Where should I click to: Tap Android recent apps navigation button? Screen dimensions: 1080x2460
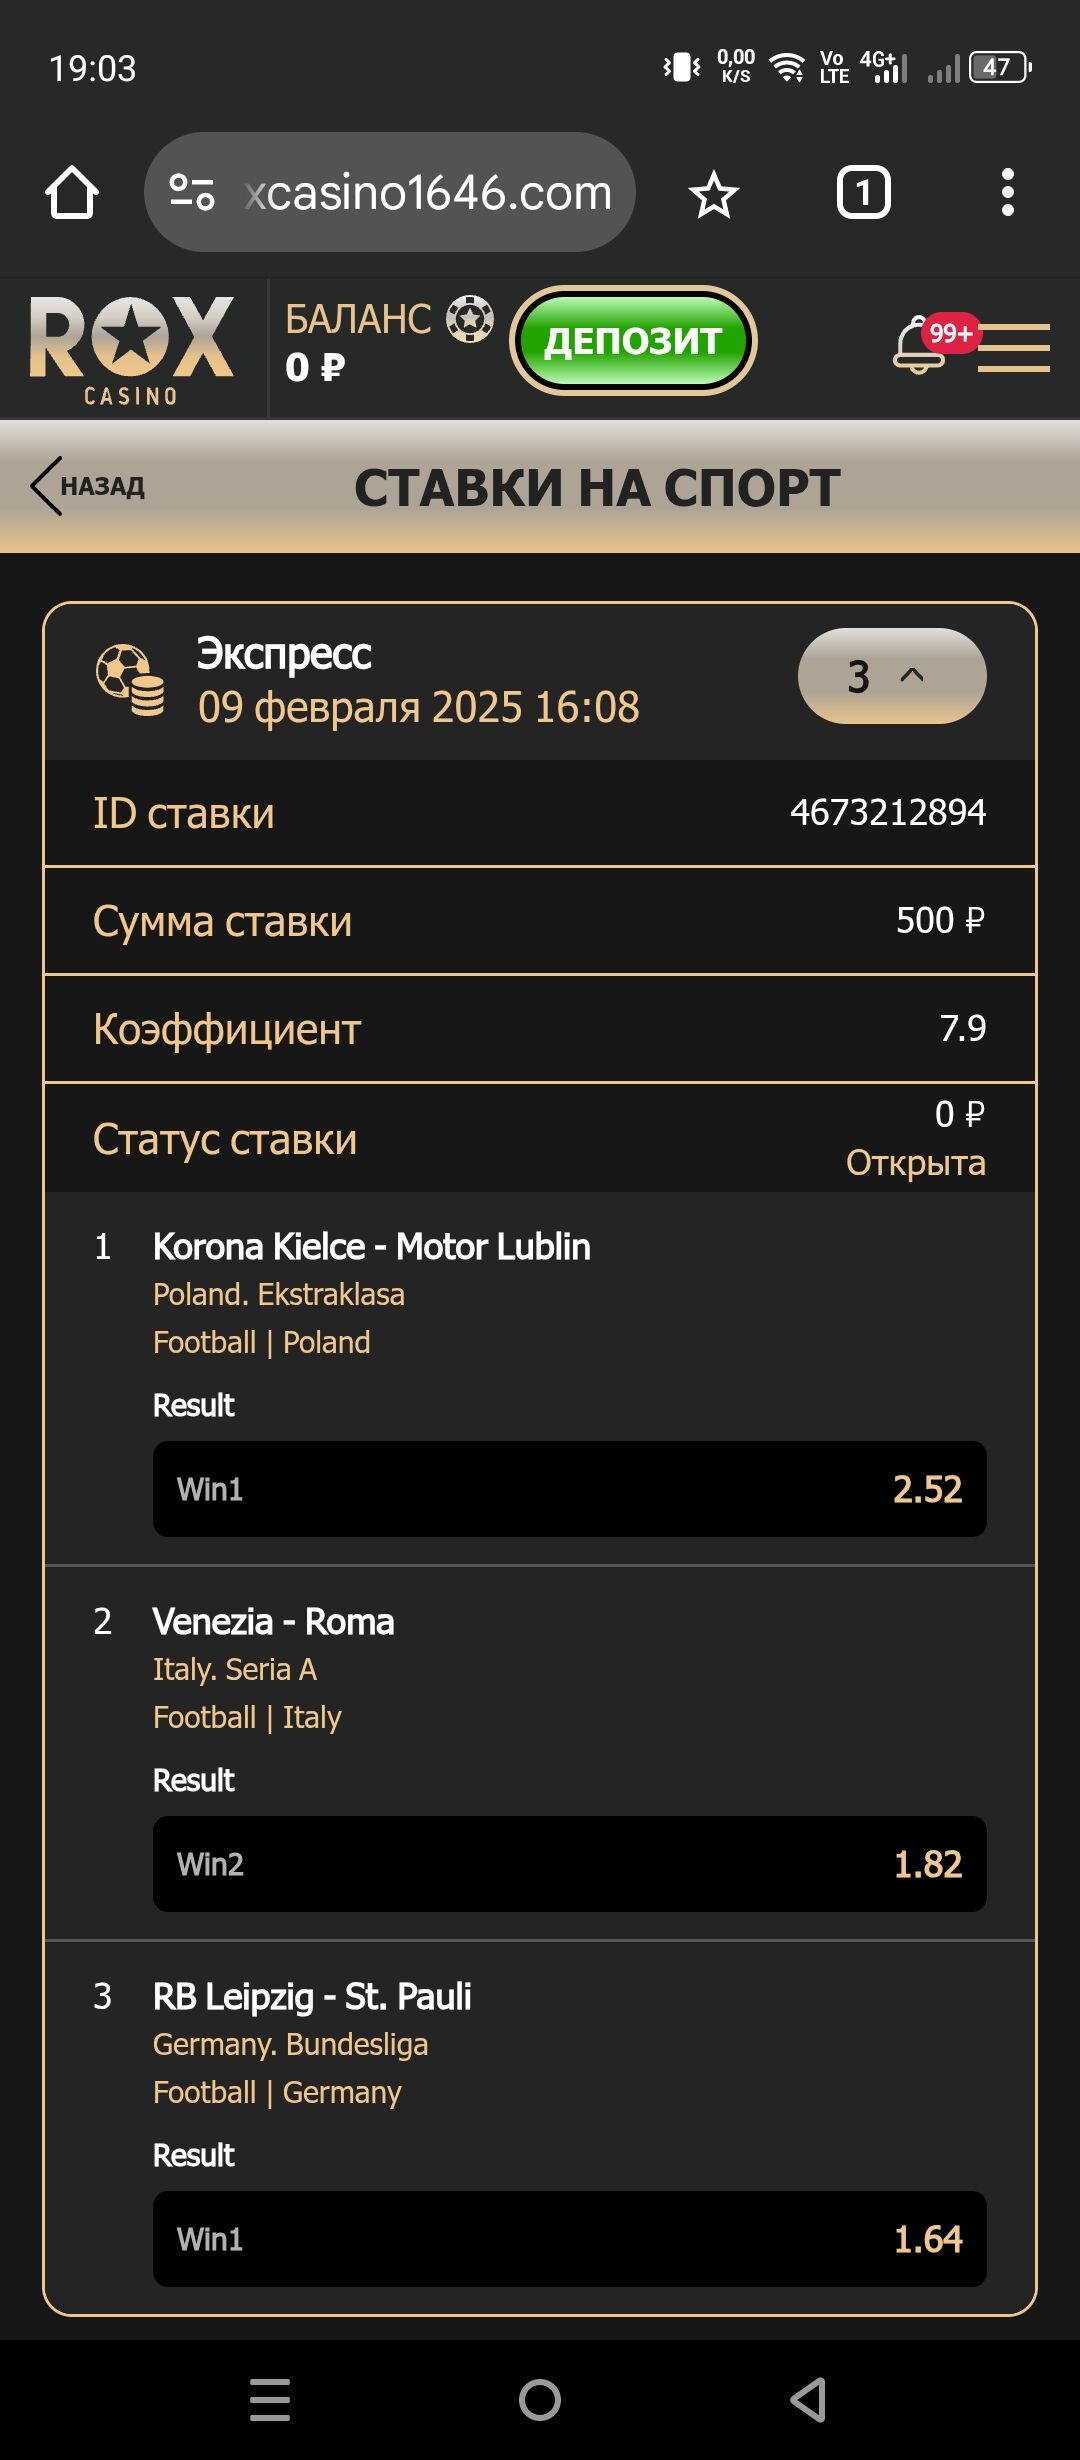pos(270,2400)
